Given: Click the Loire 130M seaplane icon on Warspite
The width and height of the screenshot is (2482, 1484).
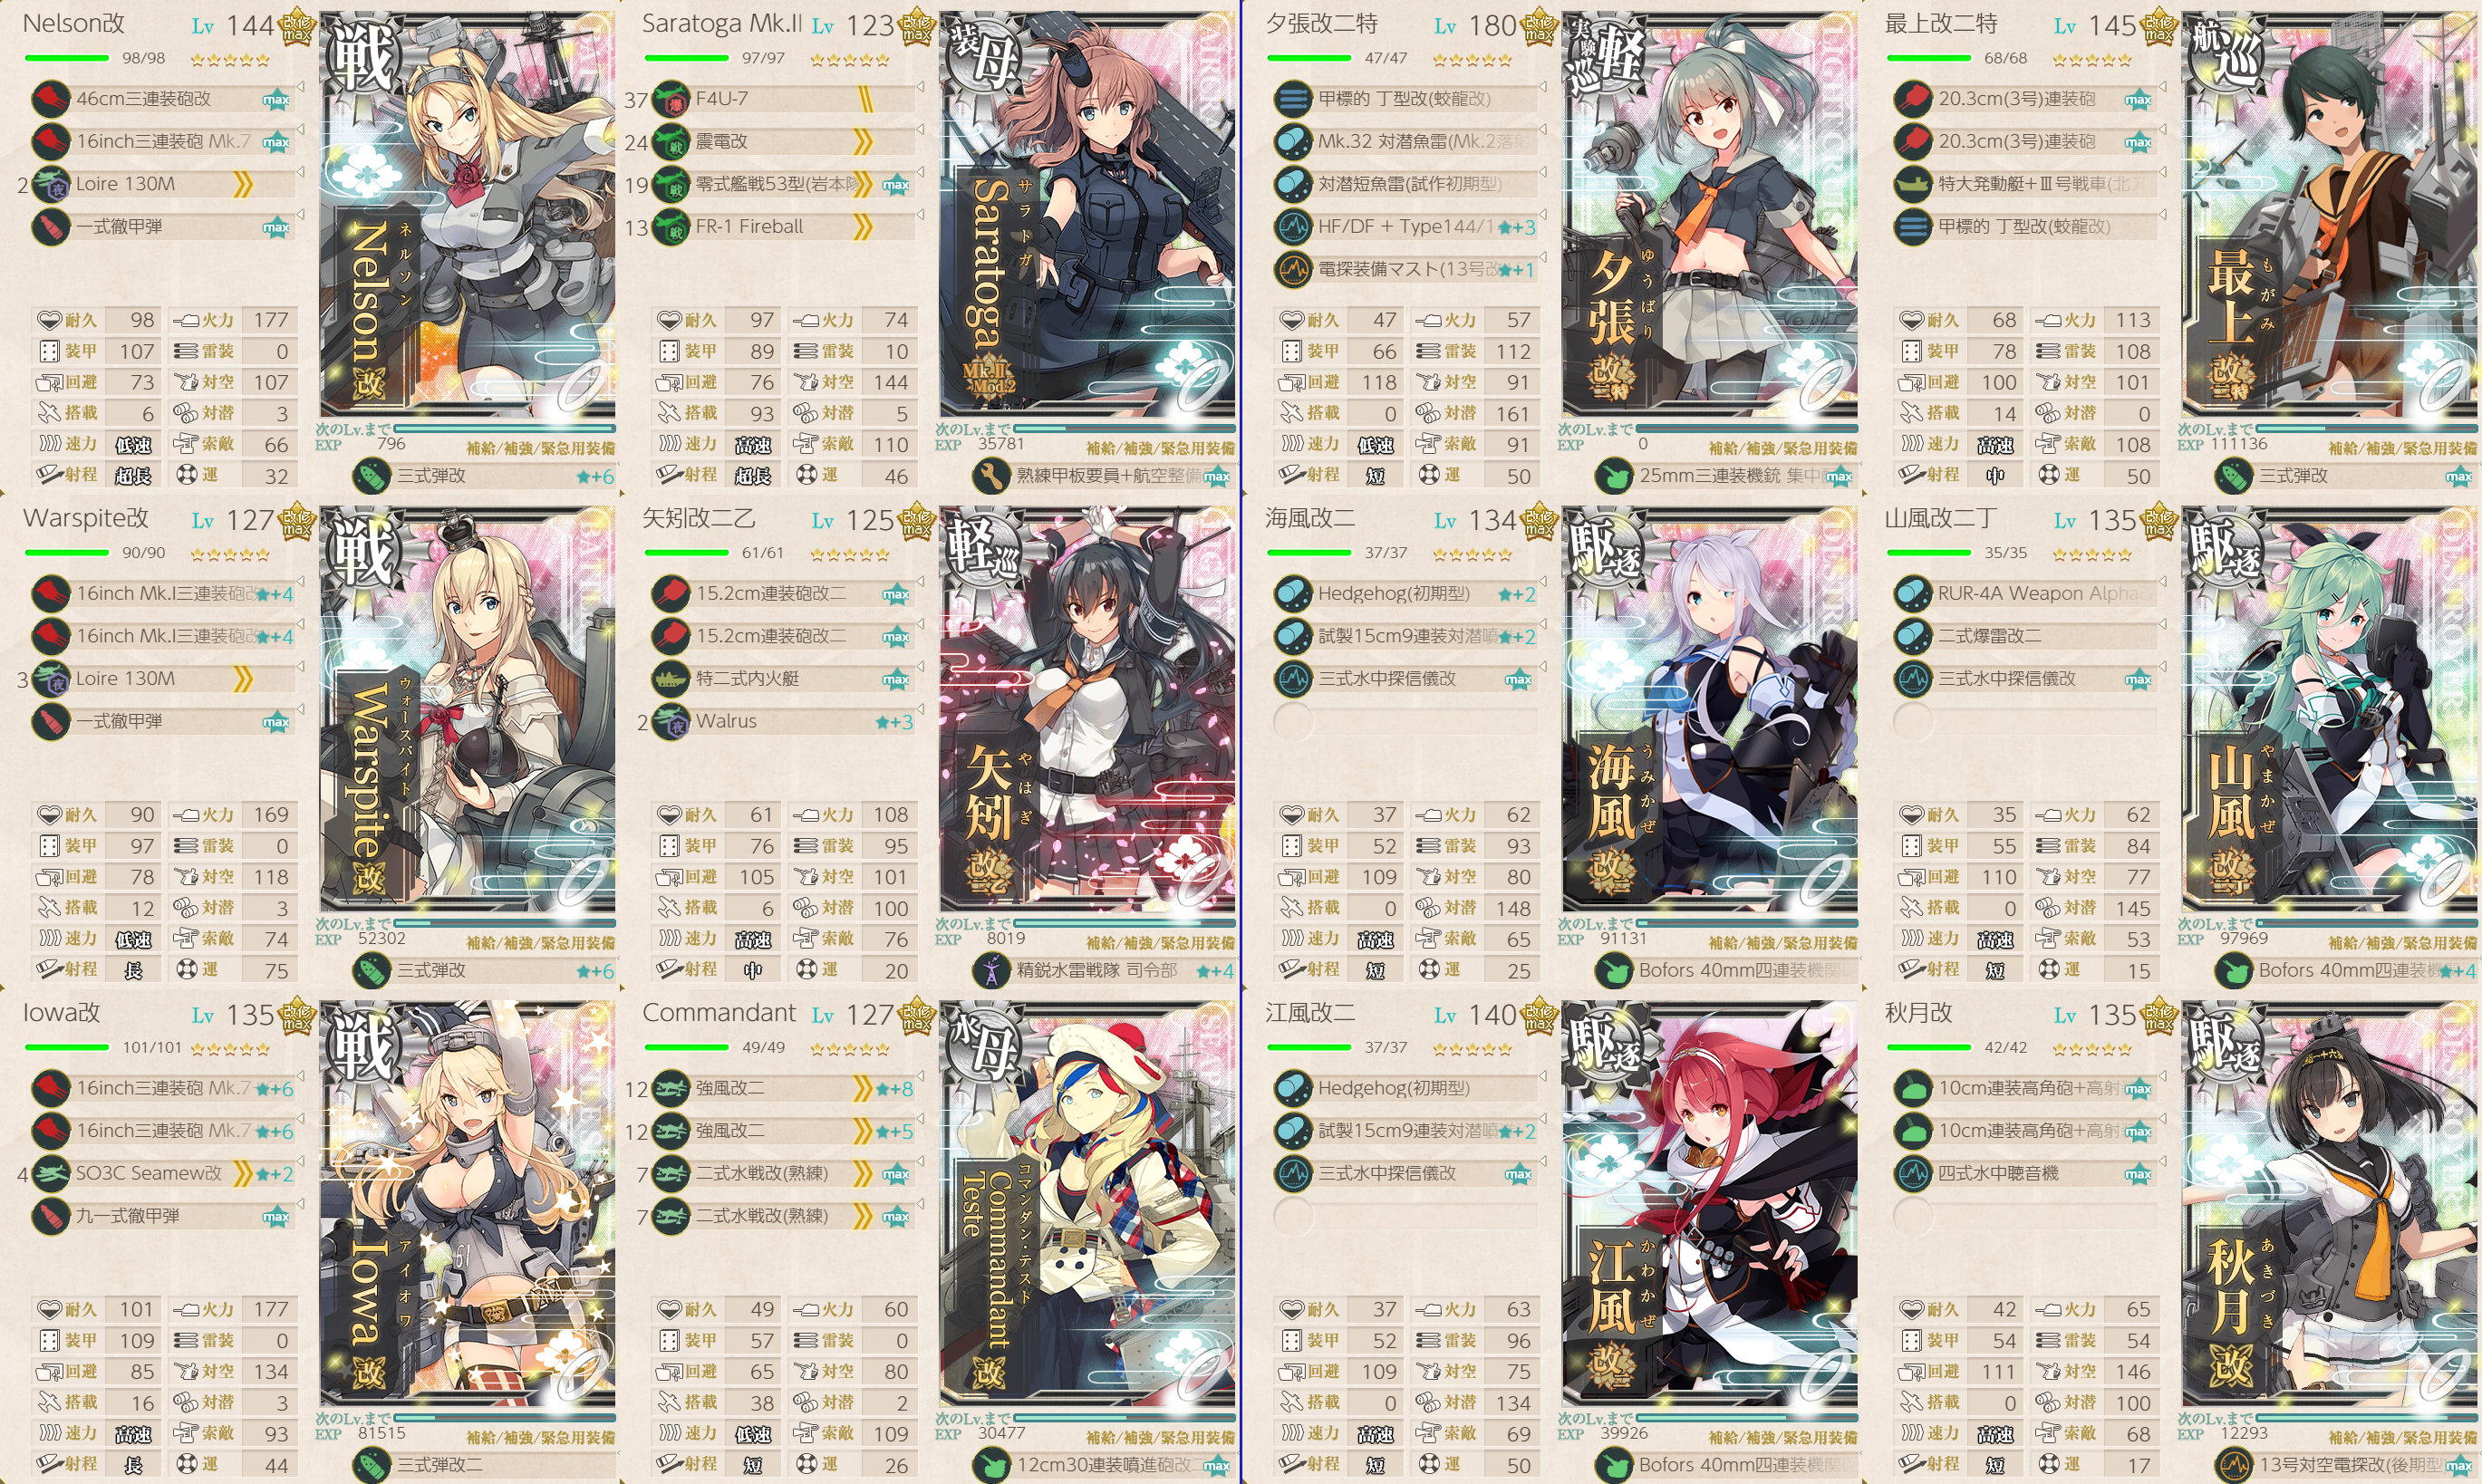Looking at the screenshot, I should [x=50, y=679].
